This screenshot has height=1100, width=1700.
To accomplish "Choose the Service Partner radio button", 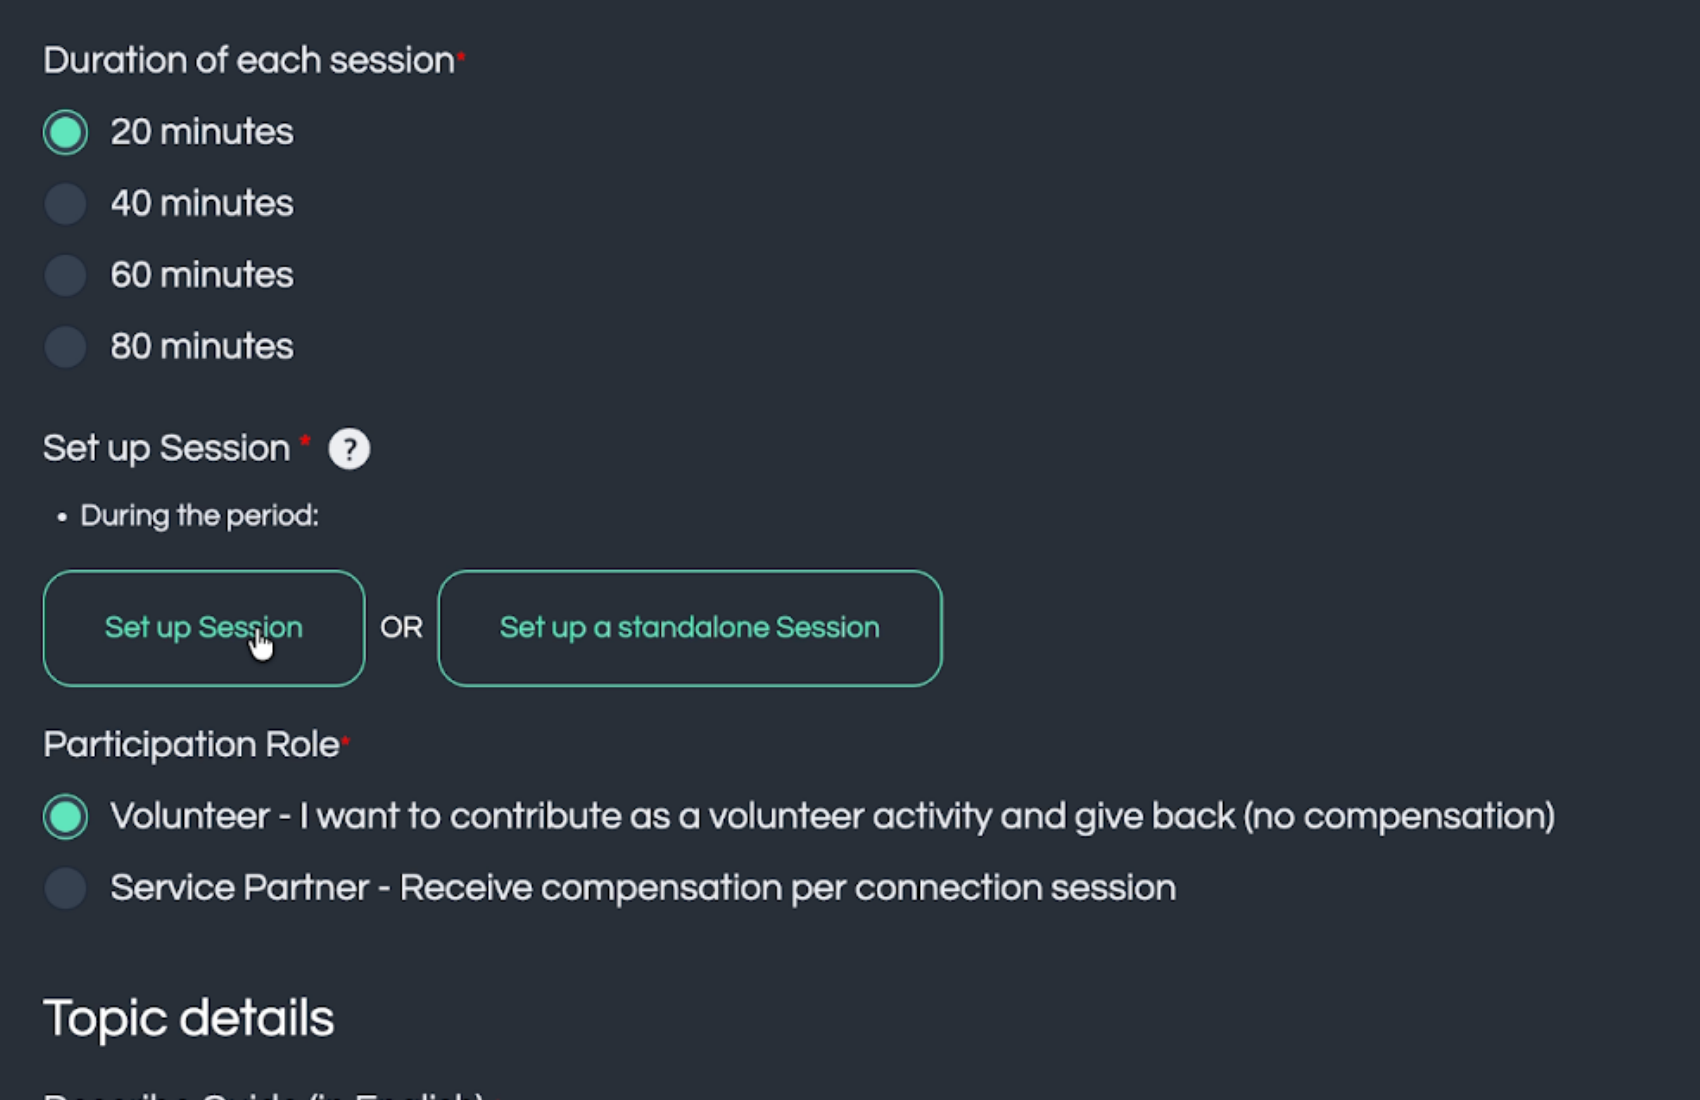I will click(x=66, y=888).
